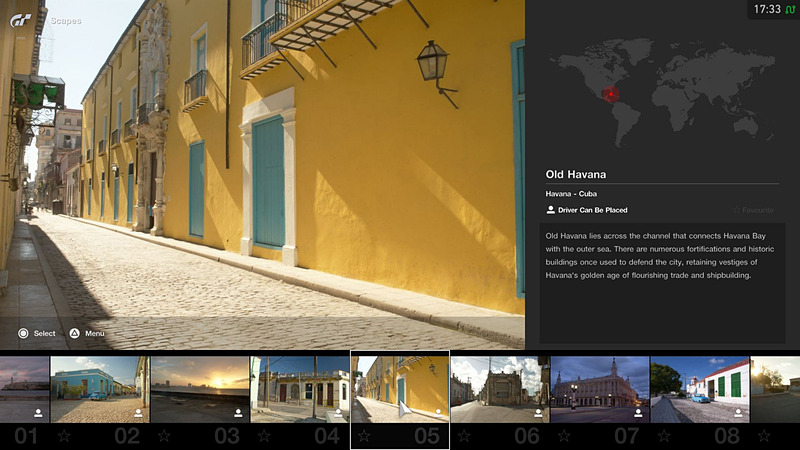The width and height of the screenshot is (800, 450).
Task: Select blue building thumbnail 02
Action: (100, 389)
